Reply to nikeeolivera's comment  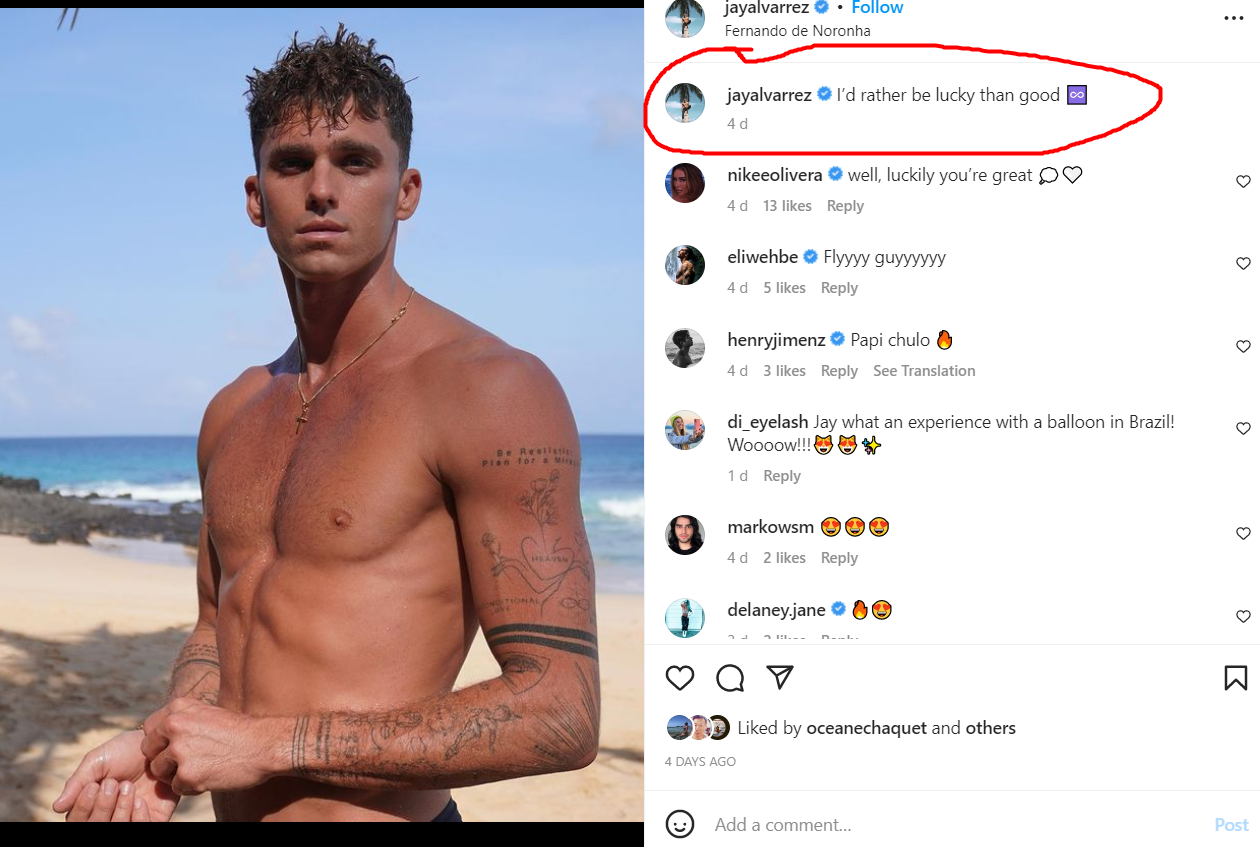(845, 206)
